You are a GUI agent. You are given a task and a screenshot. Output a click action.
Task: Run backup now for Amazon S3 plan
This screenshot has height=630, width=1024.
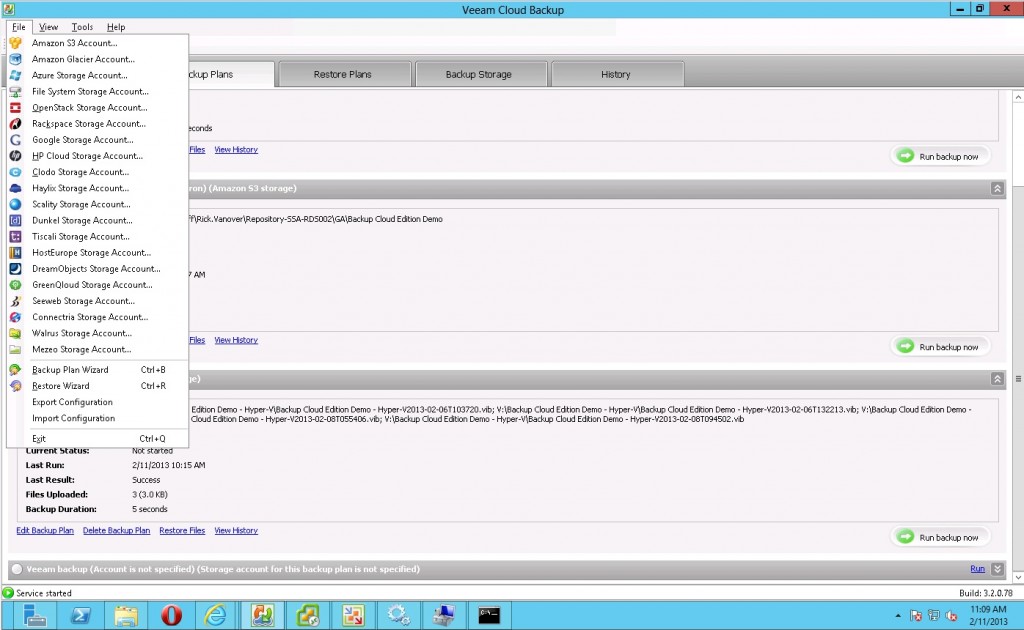[x=940, y=347]
